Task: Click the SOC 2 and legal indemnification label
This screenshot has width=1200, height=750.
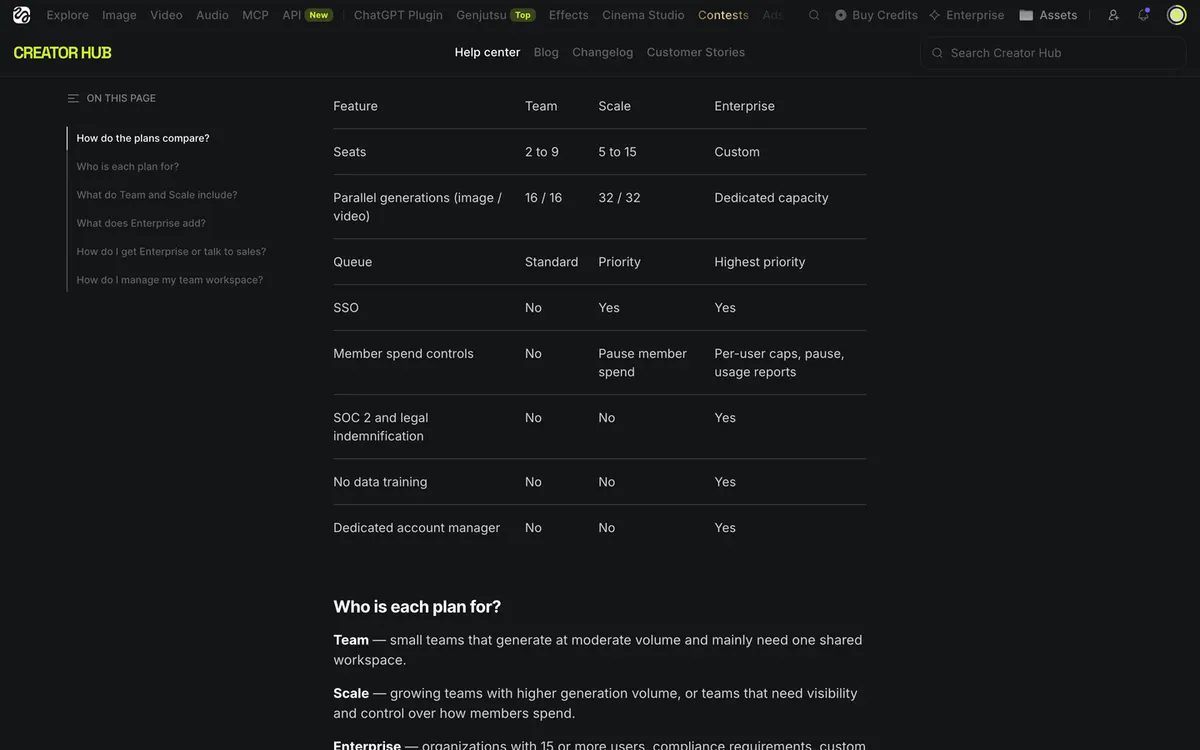Action: (x=380, y=427)
